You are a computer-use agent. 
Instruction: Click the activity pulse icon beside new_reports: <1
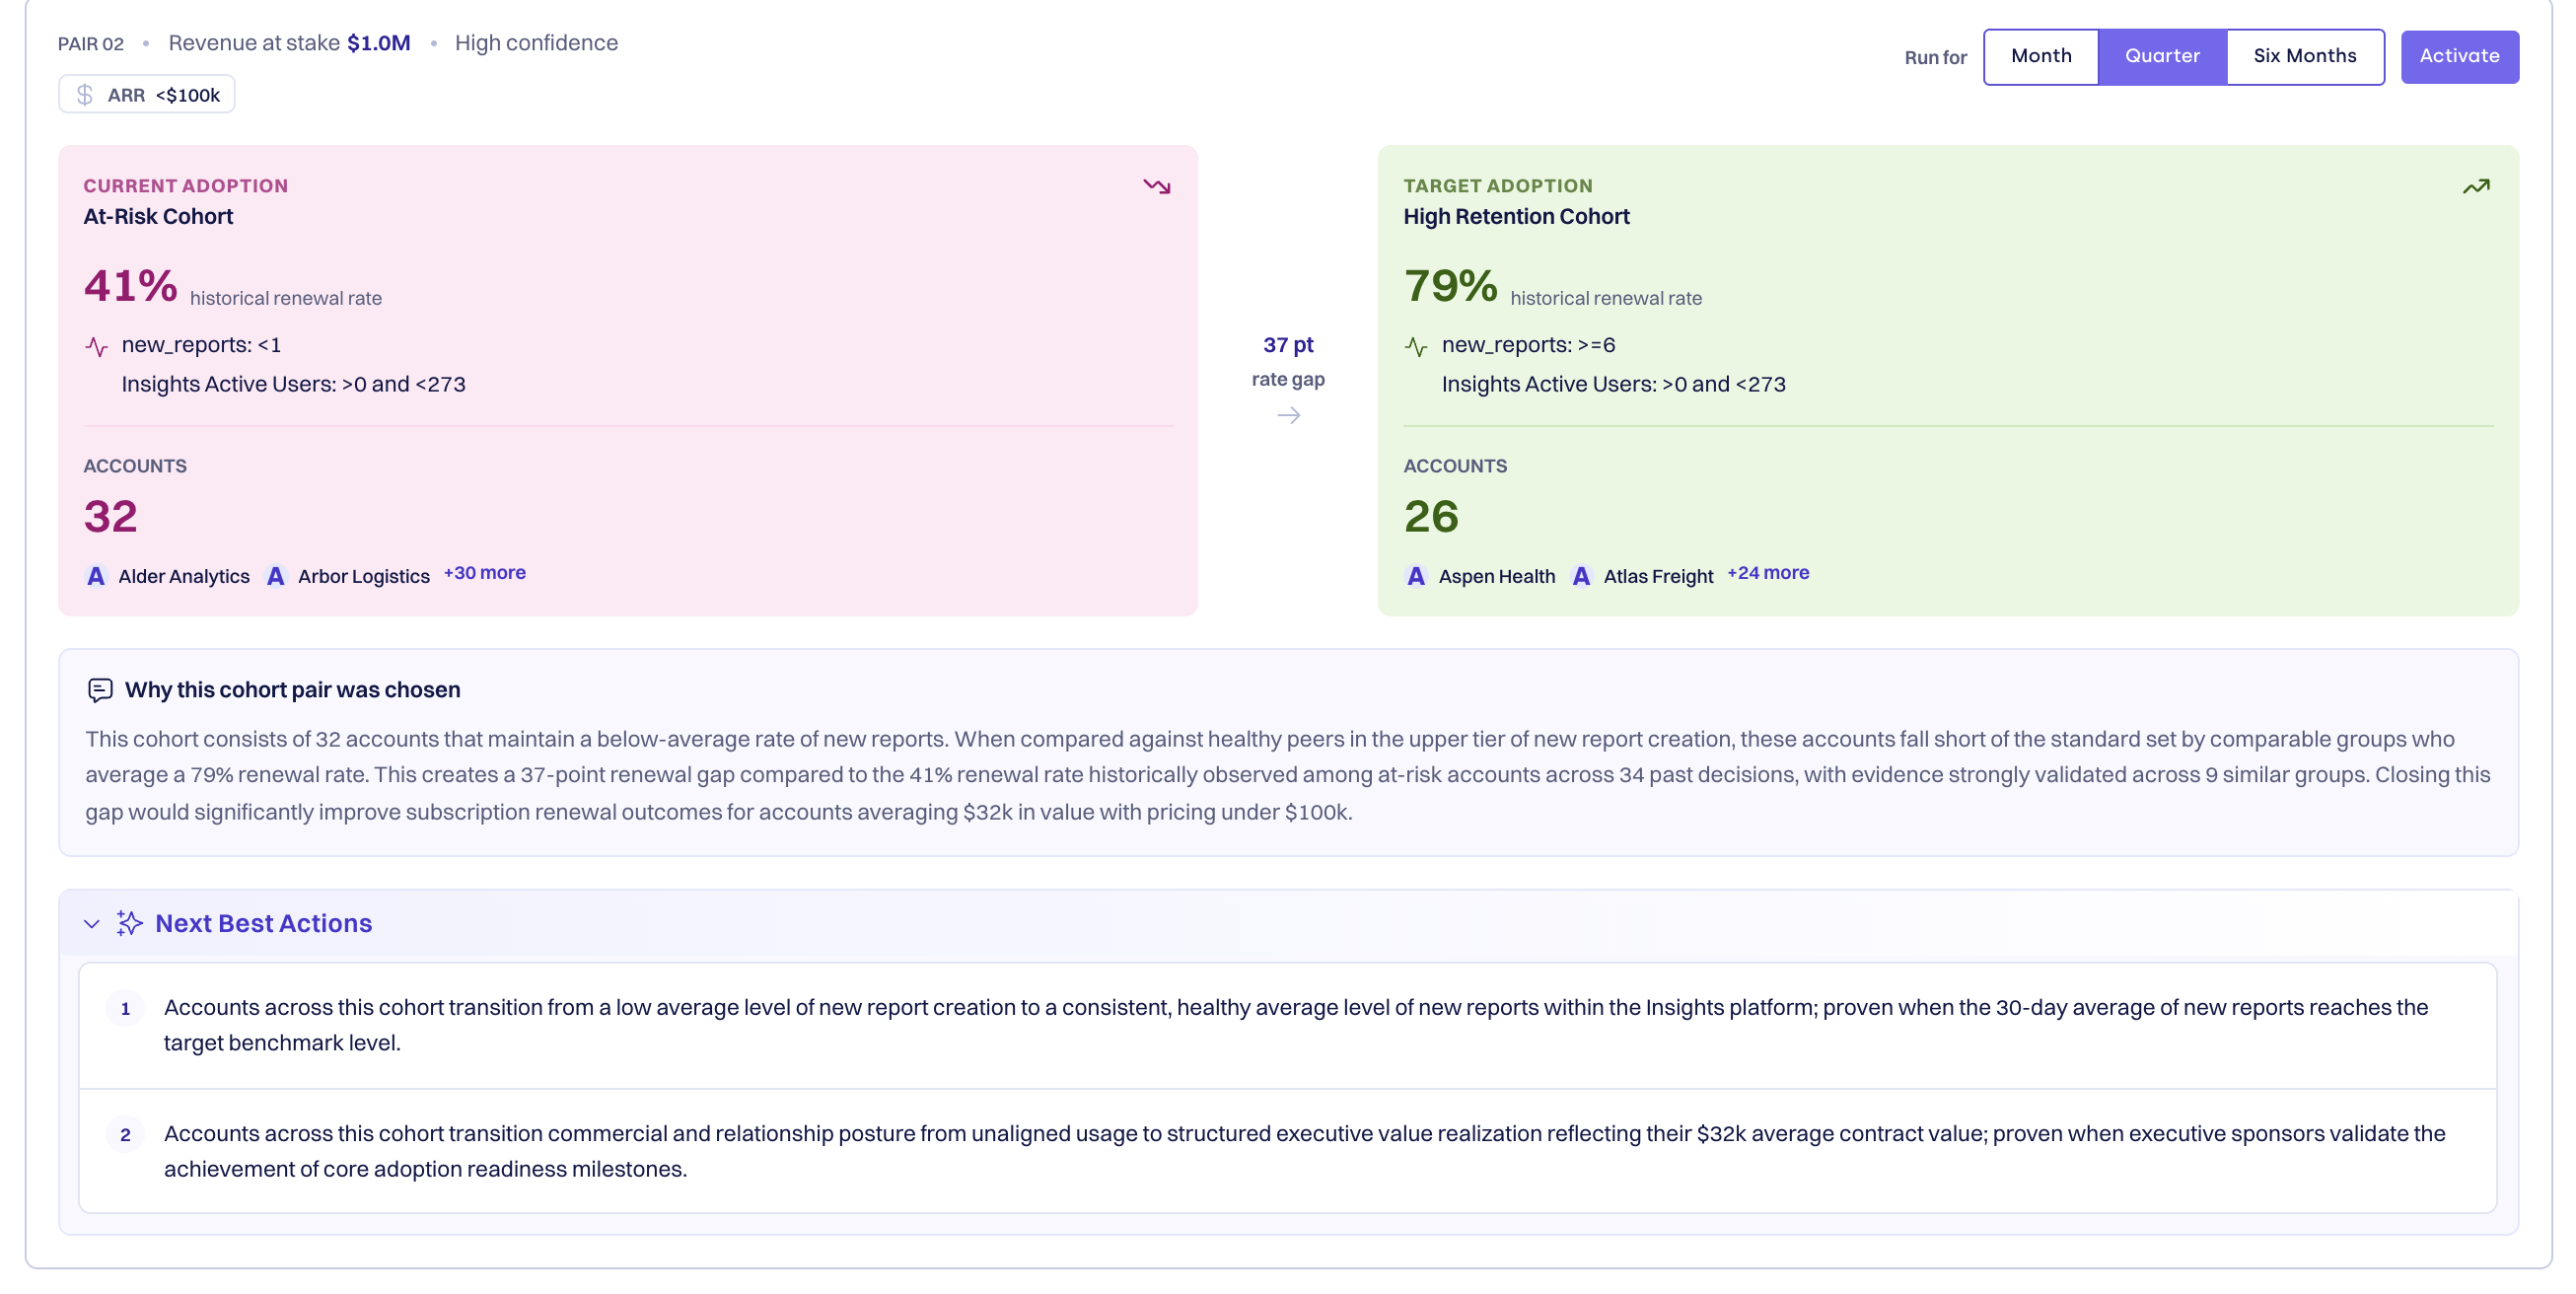(x=97, y=347)
